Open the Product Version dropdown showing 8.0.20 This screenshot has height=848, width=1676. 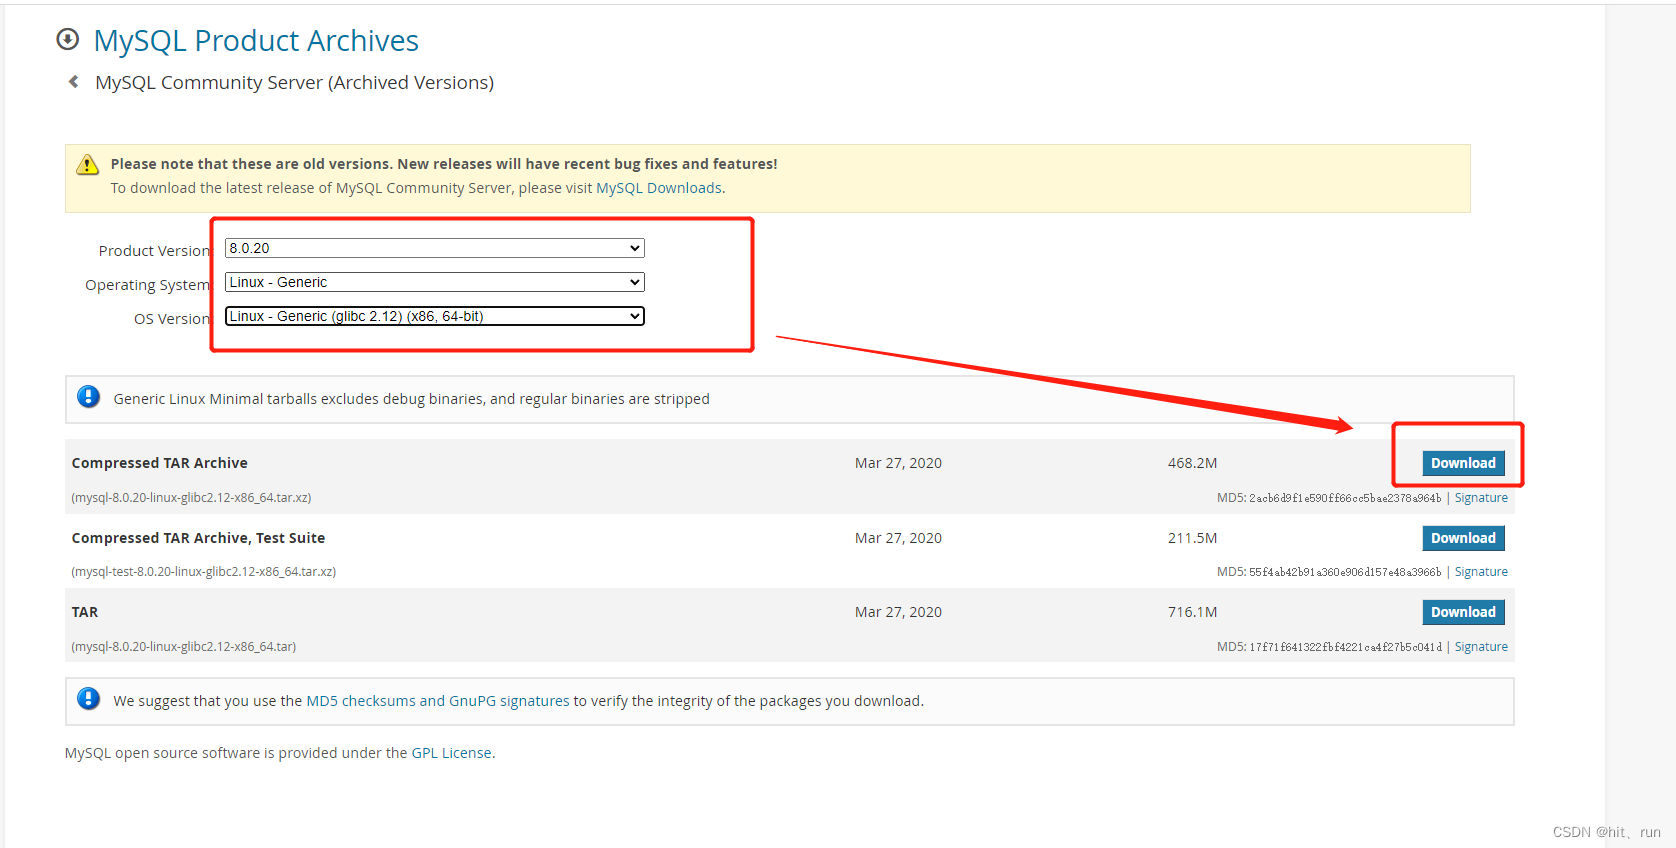435,248
